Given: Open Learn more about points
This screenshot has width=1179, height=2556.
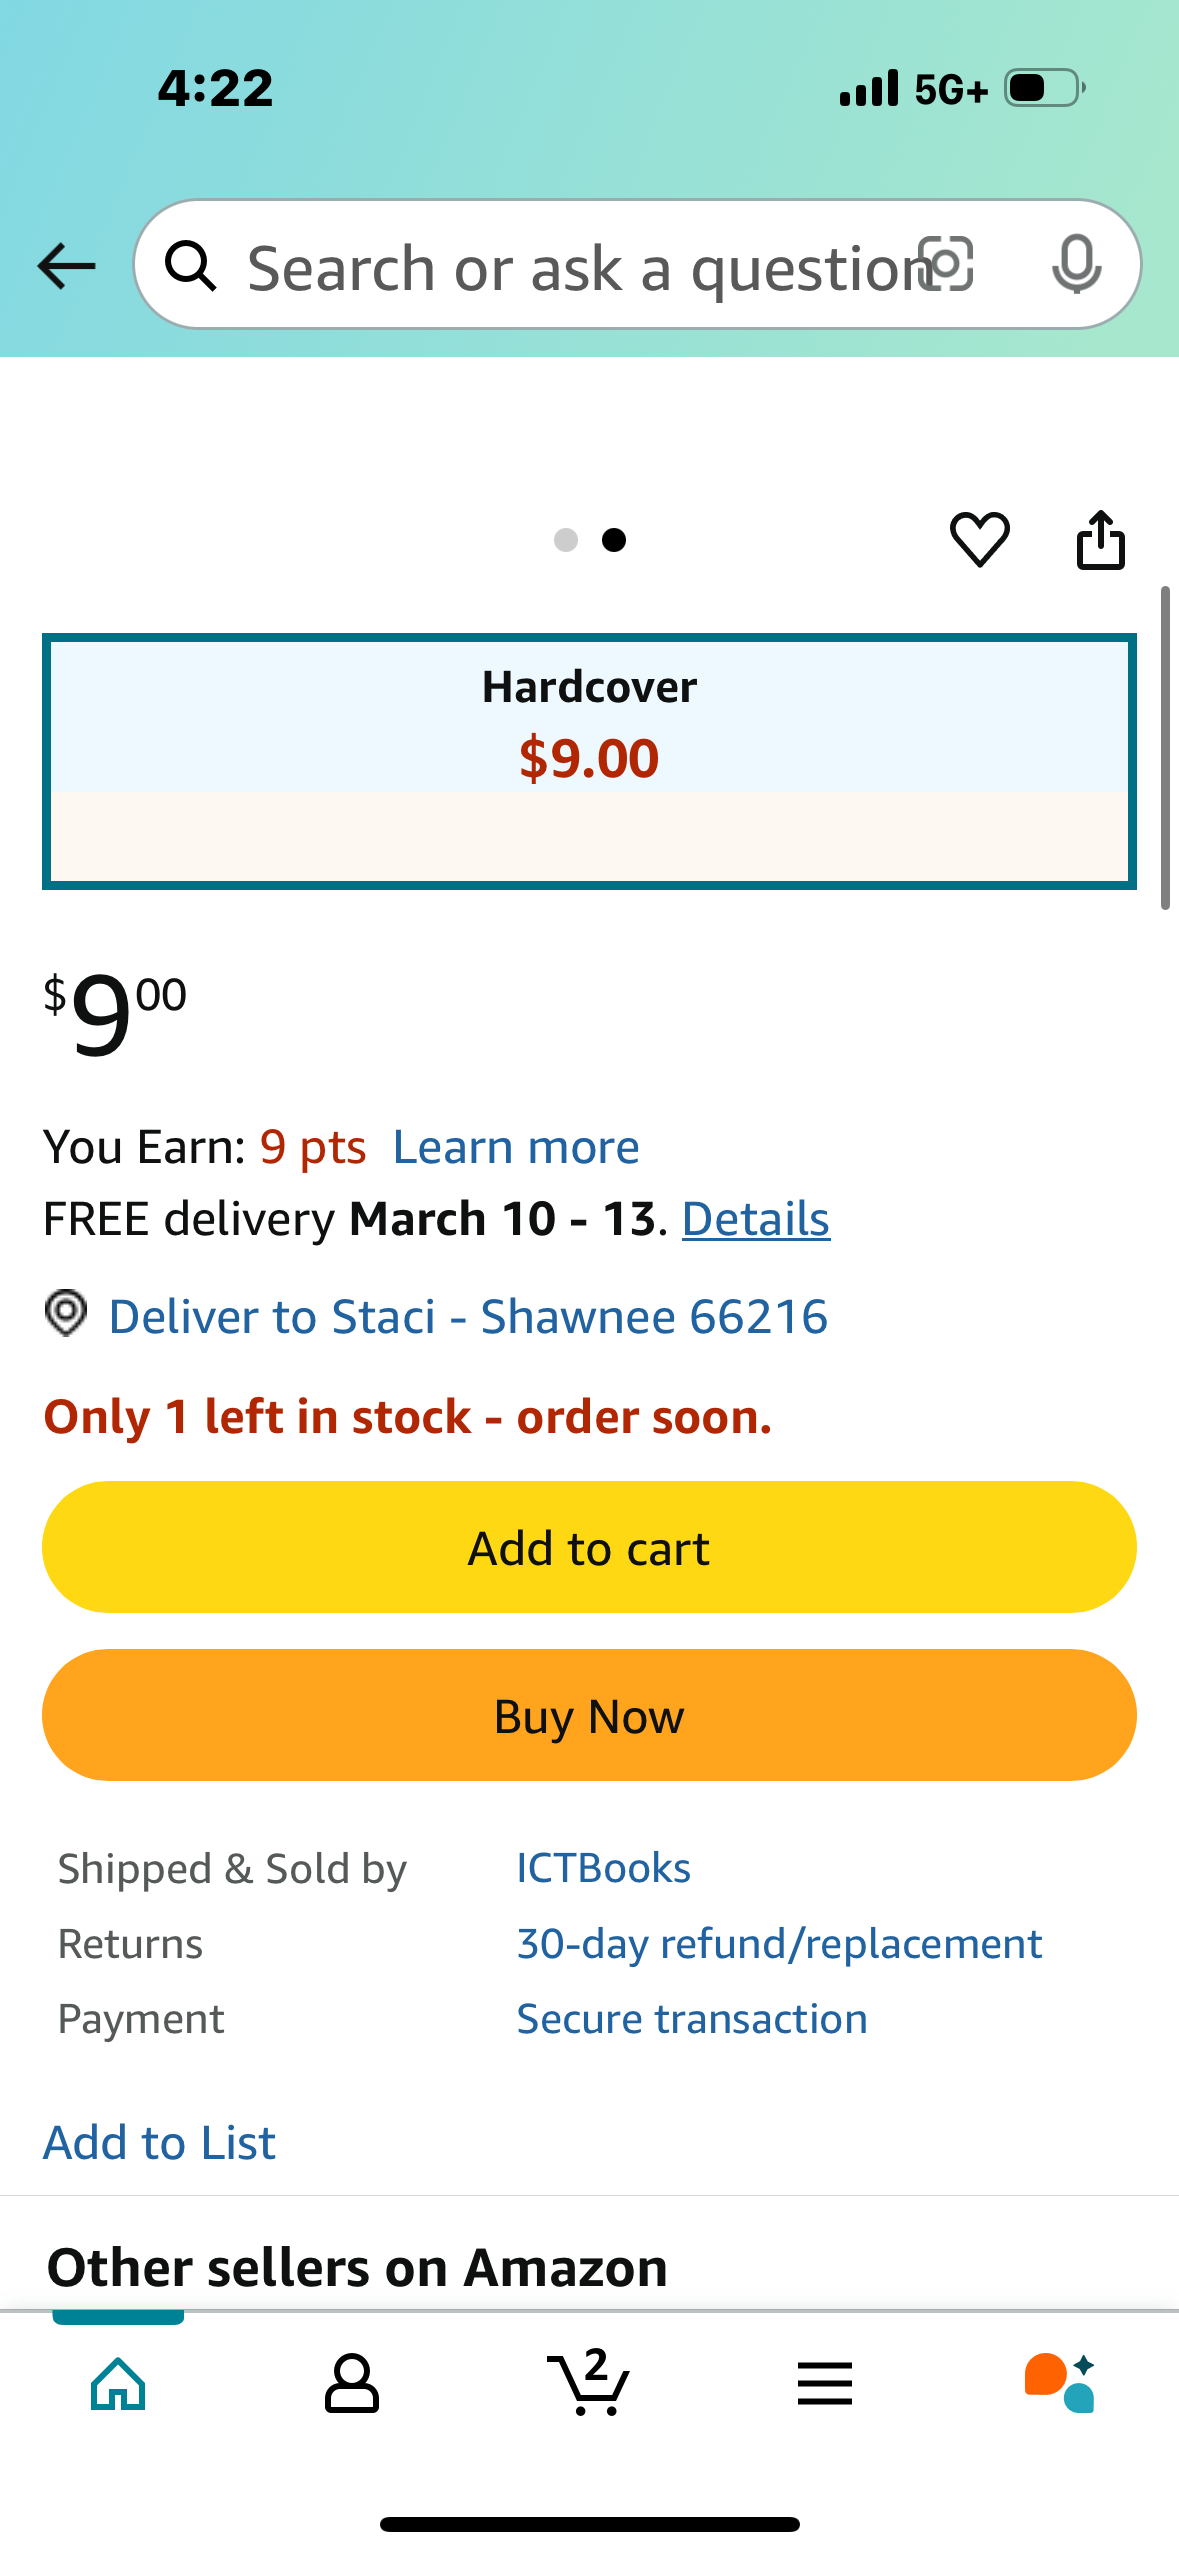Looking at the screenshot, I should pyautogui.click(x=516, y=1147).
